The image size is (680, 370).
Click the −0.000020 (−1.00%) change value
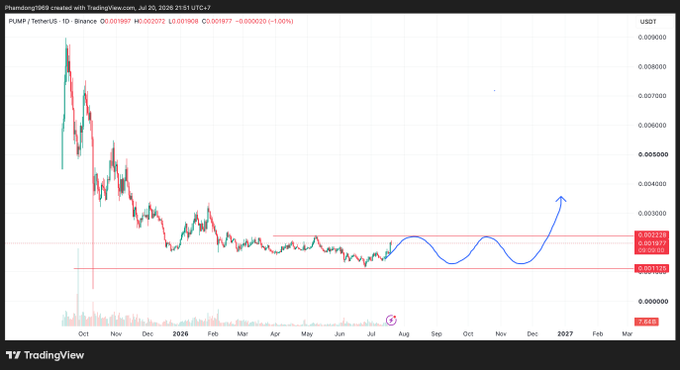pos(264,21)
